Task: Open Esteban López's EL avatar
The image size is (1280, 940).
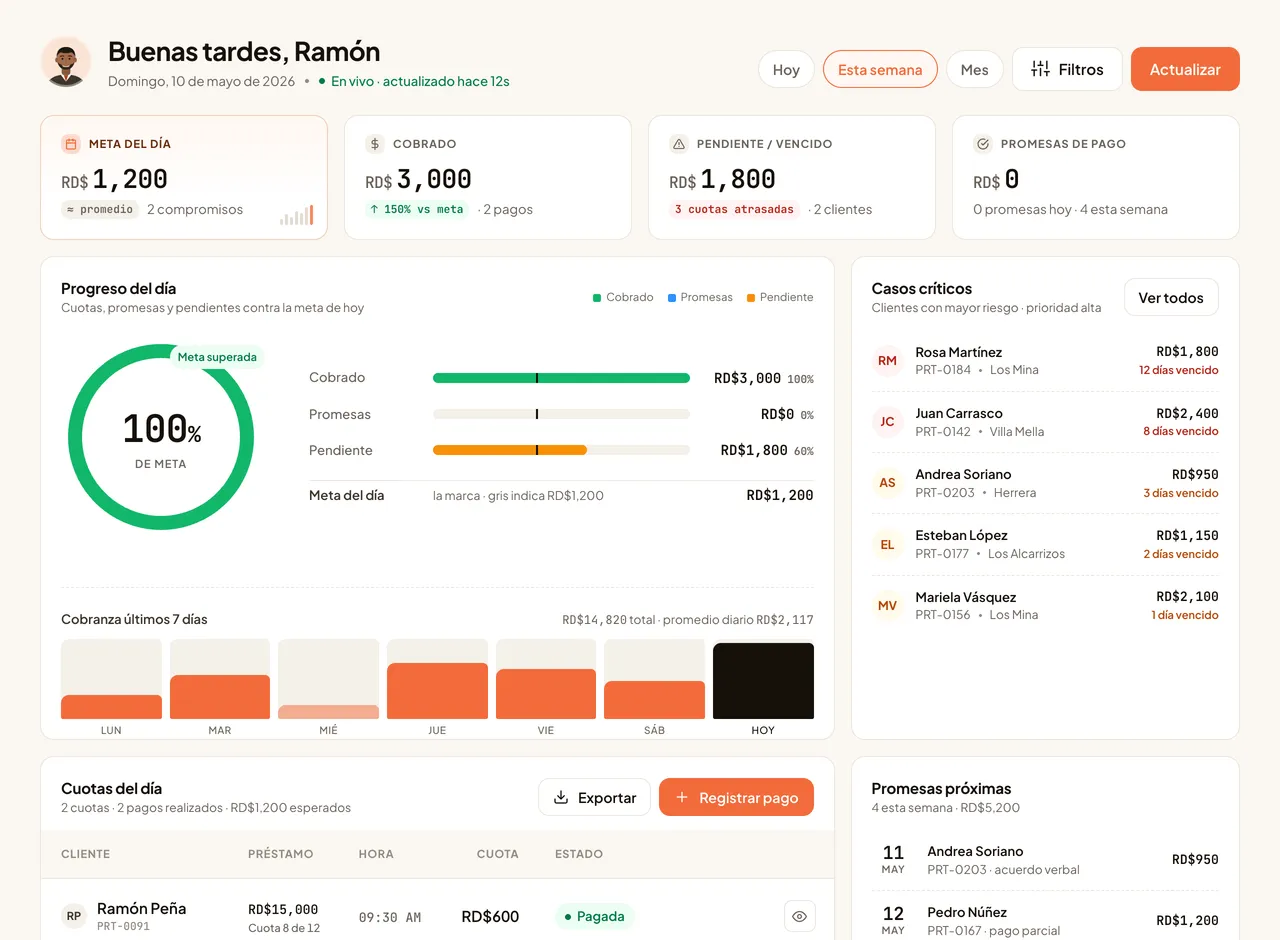Action: 887,545
